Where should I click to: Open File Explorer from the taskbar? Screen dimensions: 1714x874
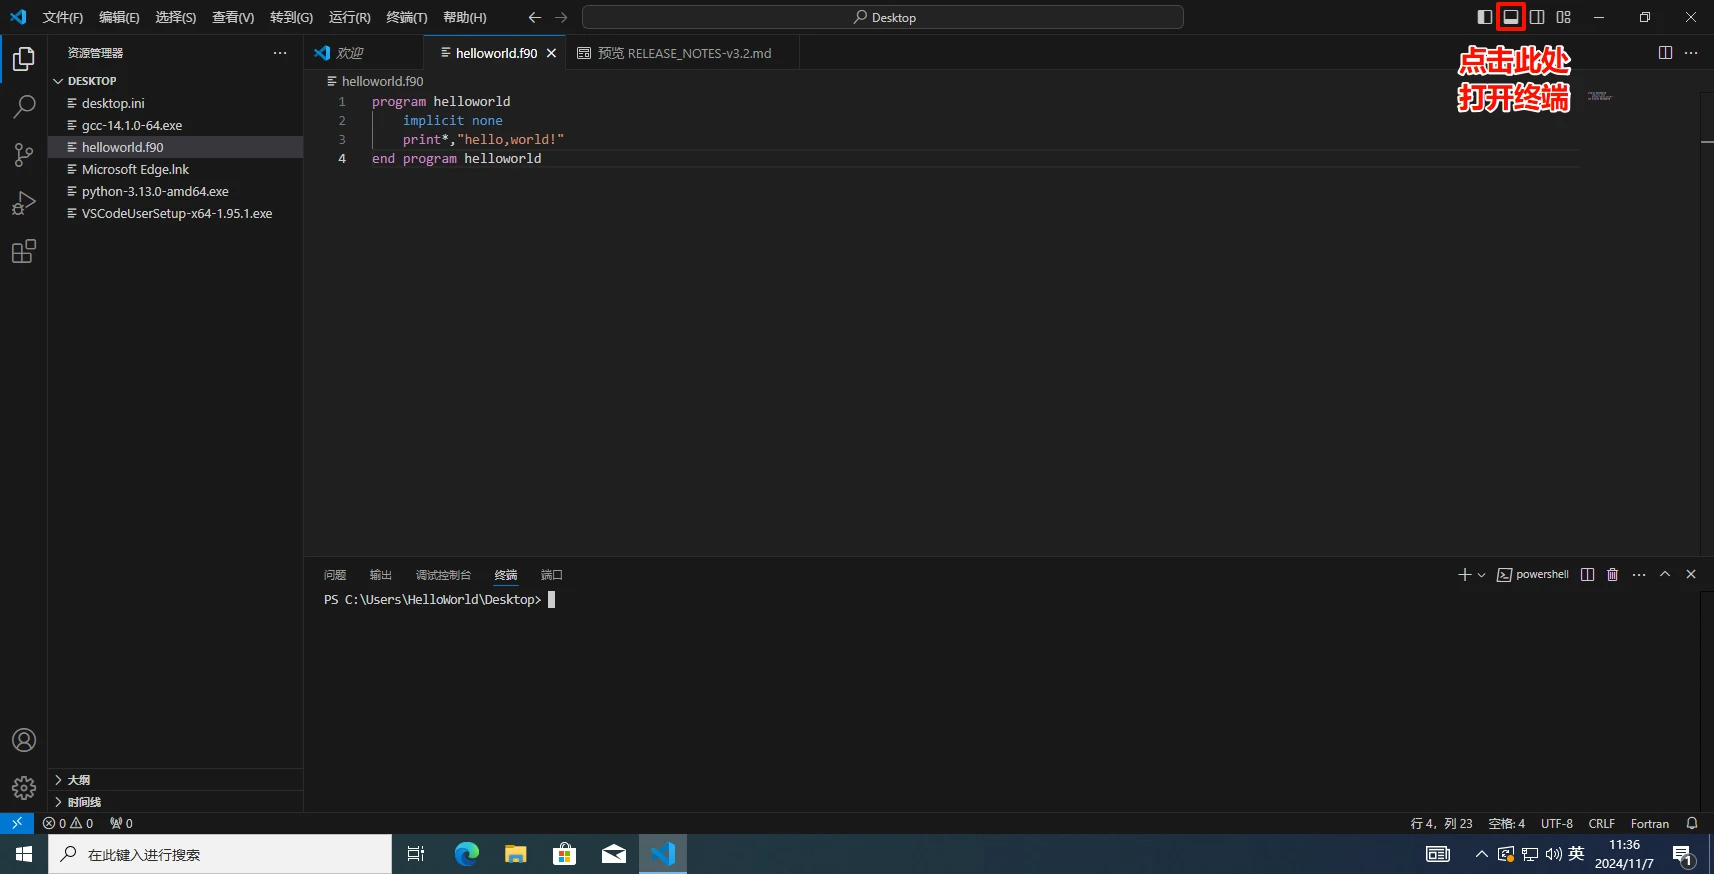pos(516,854)
